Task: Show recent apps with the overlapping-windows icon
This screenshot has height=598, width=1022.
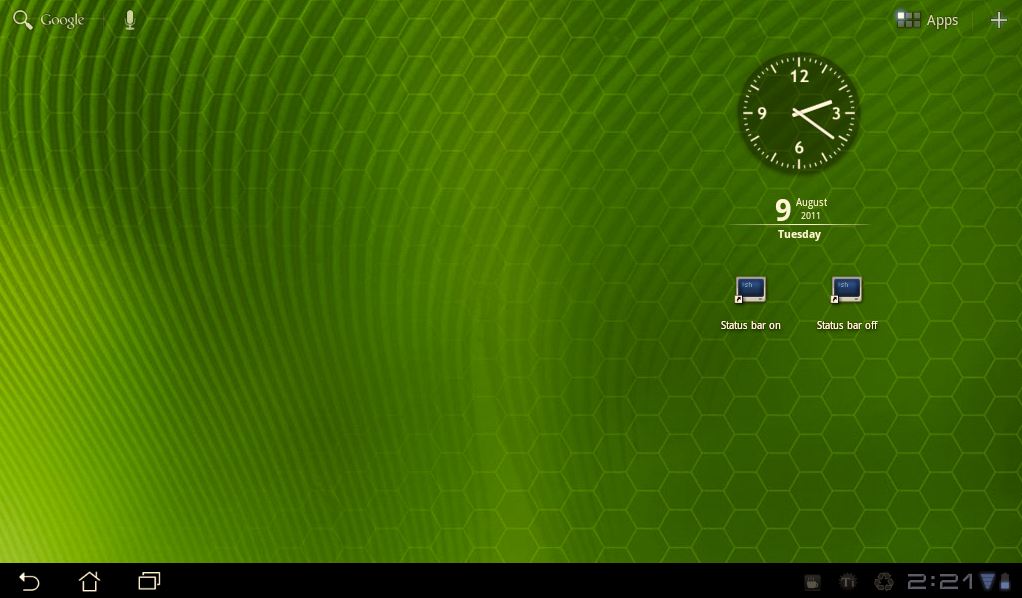Action: pos(149,581)
